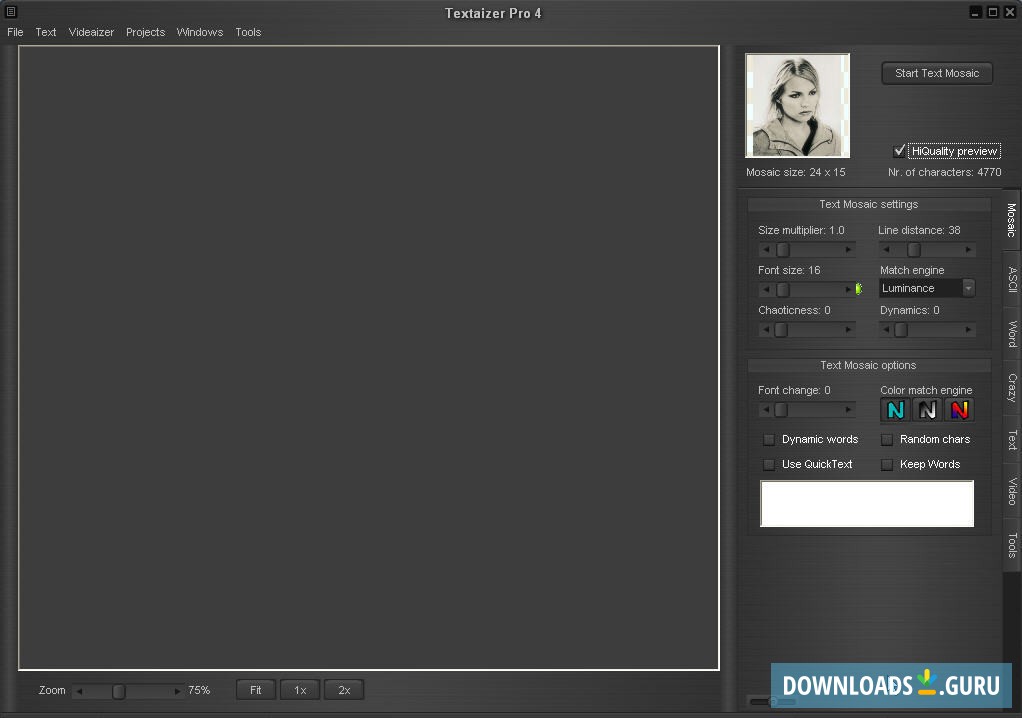This screenshot has width=1022, height=718.
Task: Increase Dynamics with right arrow
Action: tap(968, 330)
